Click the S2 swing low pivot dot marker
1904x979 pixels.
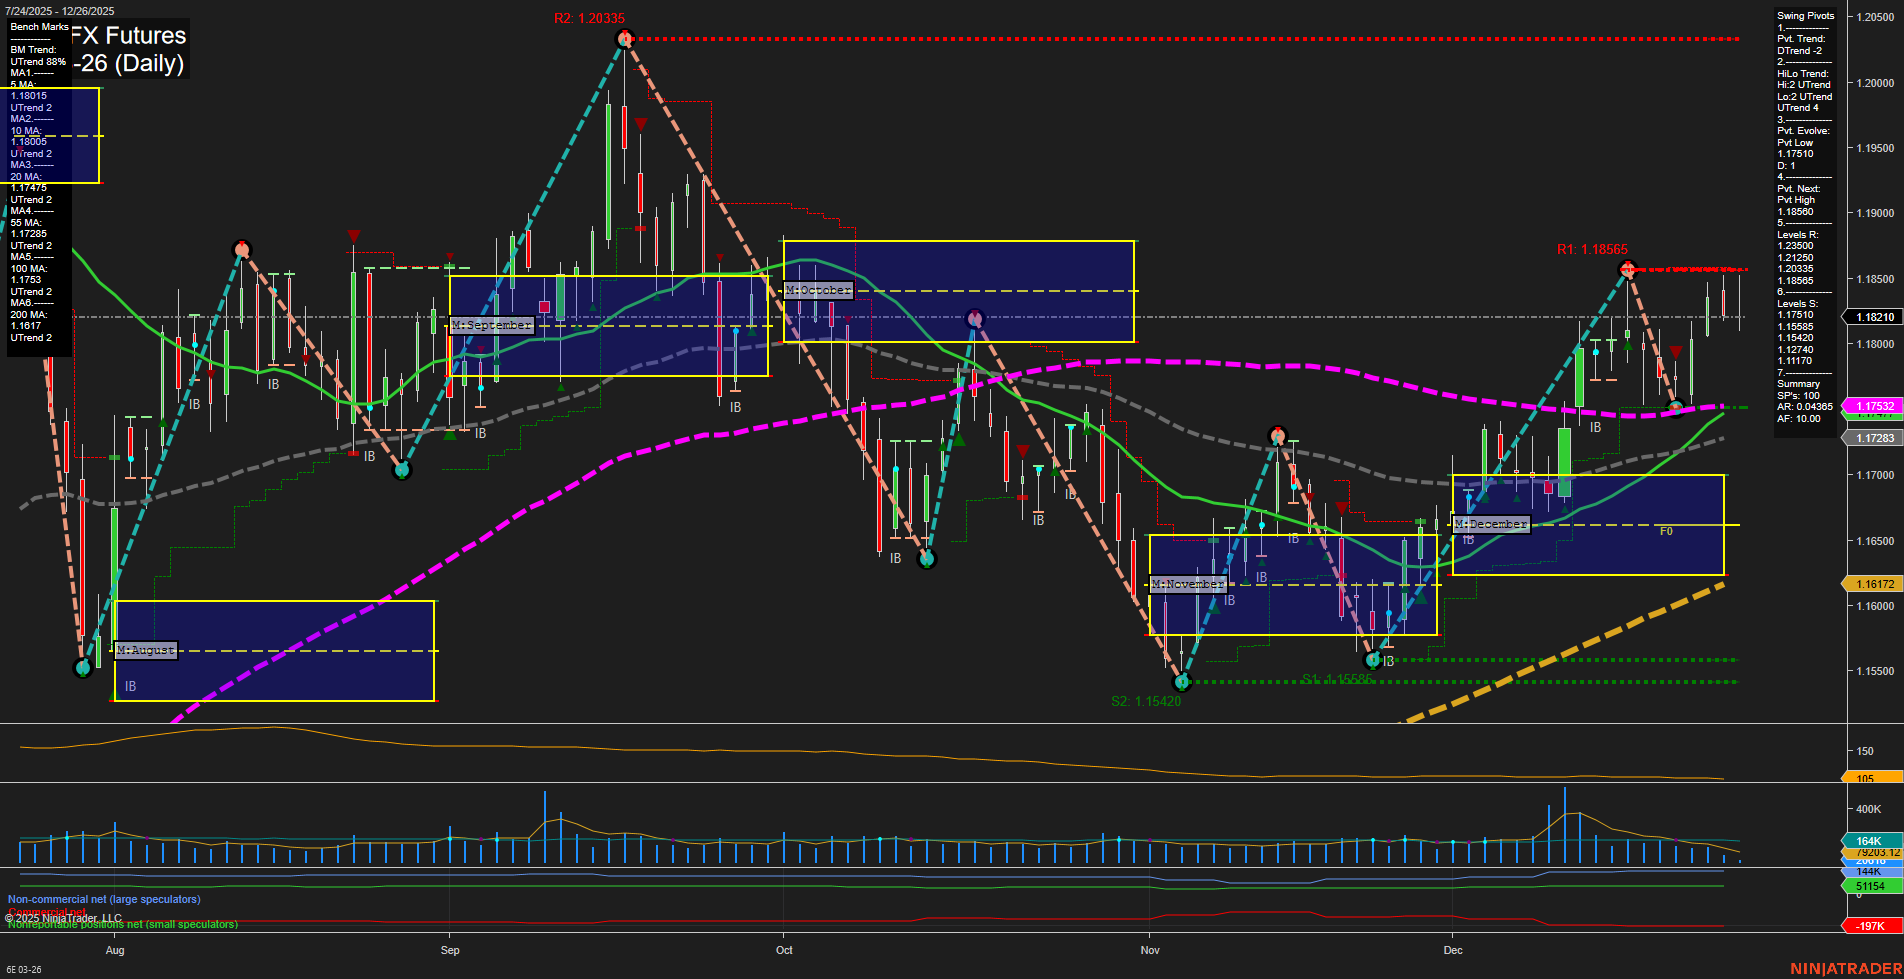click(x=1182, y=684)
